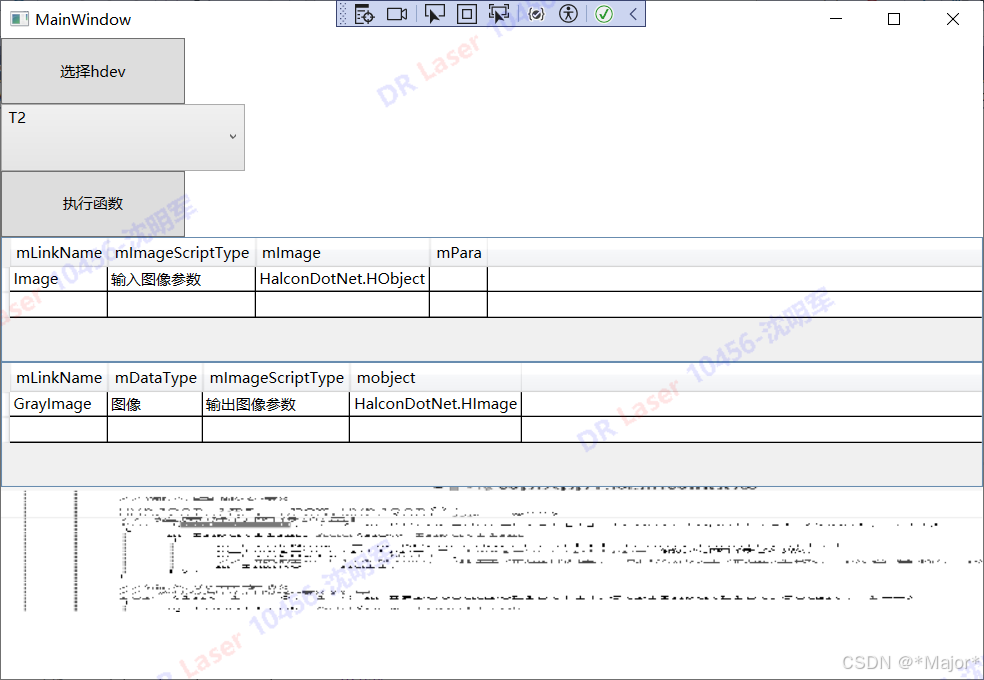
Task: Sort by the mDataType column header
Action: (154, 377)
